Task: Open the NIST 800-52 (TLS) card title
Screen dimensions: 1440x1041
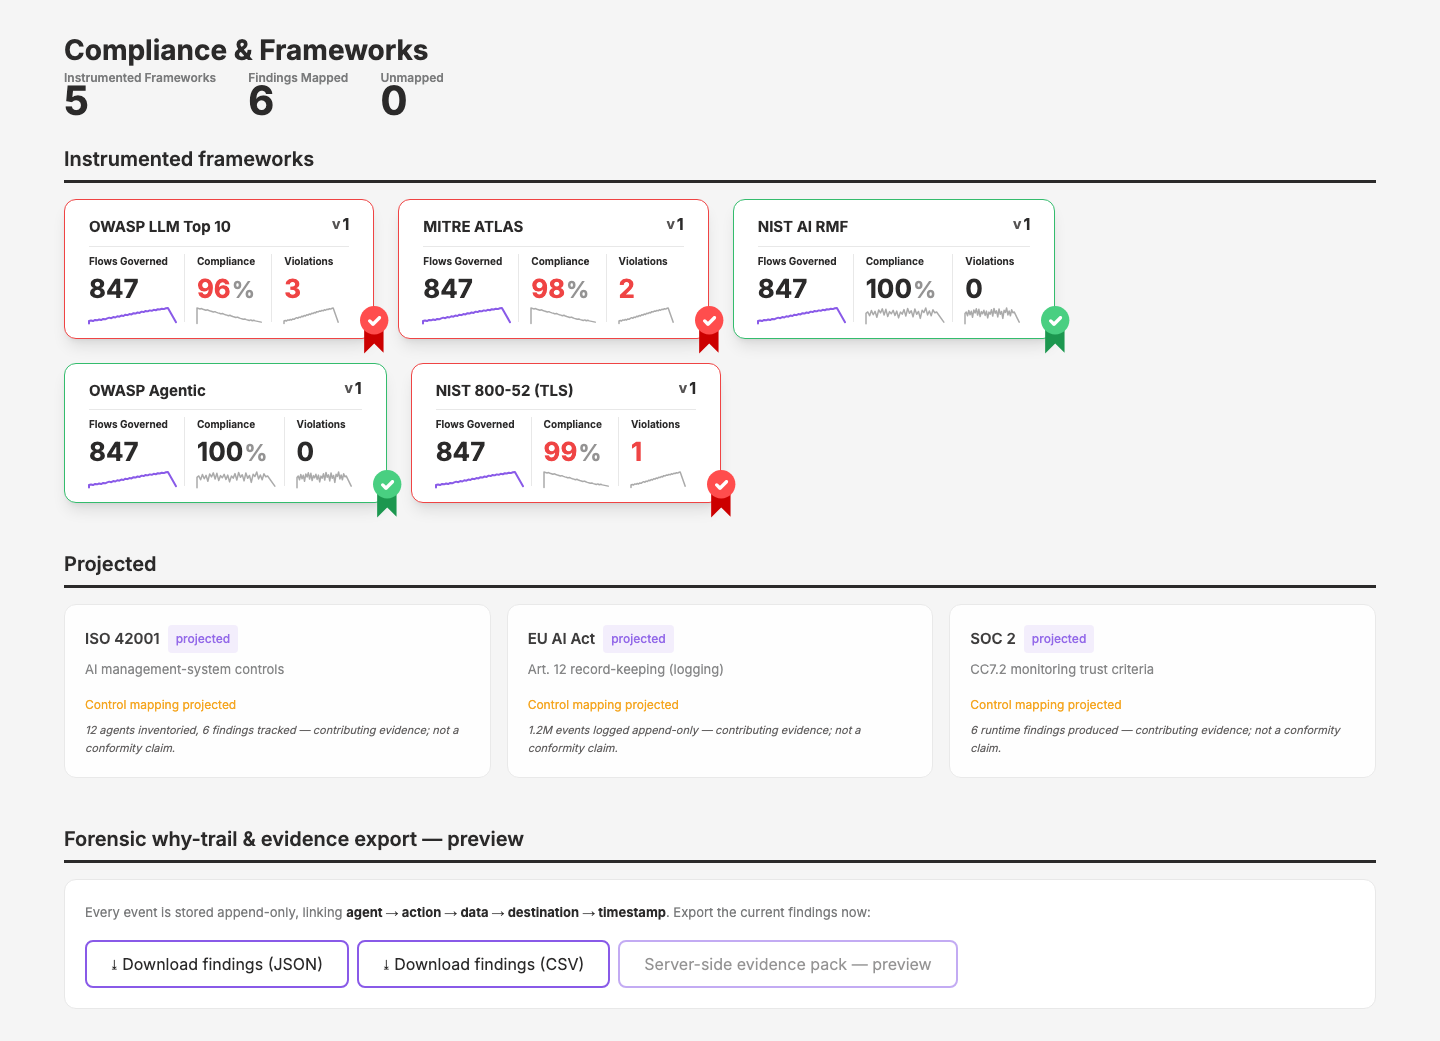Action: 504,391
